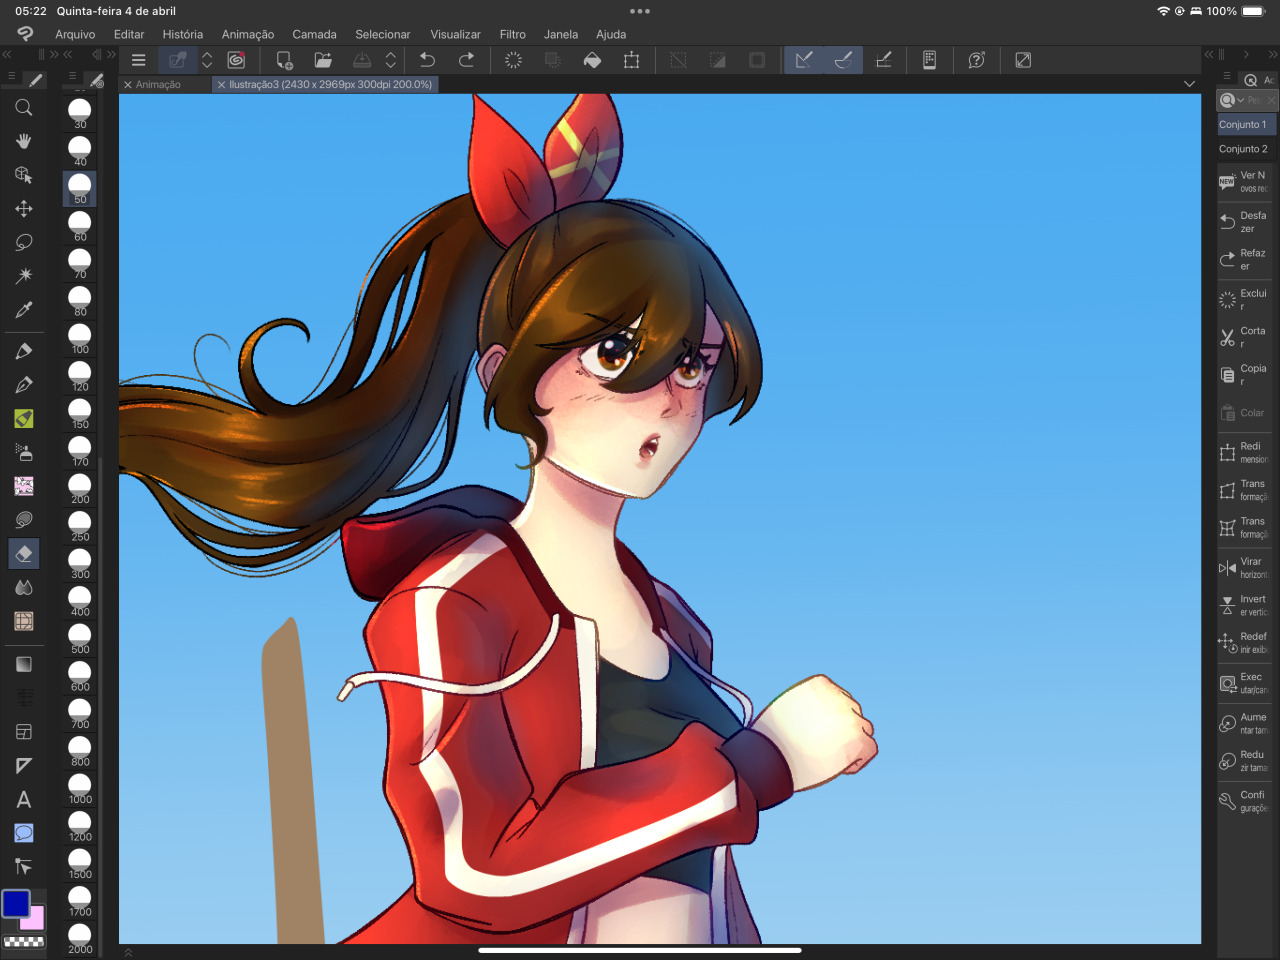The width and height of the screenshot is (1280, 960).
Task: Click Copiar in Quick Access
Action: click(x=1244, y=375)
